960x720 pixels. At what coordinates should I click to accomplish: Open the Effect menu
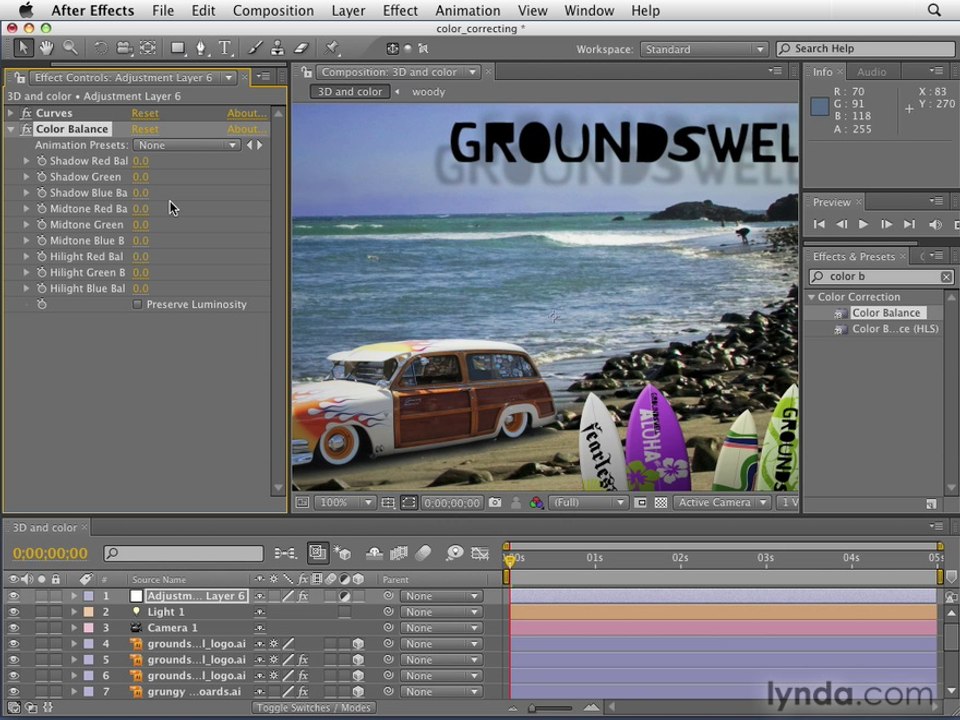tap(400, 10)
